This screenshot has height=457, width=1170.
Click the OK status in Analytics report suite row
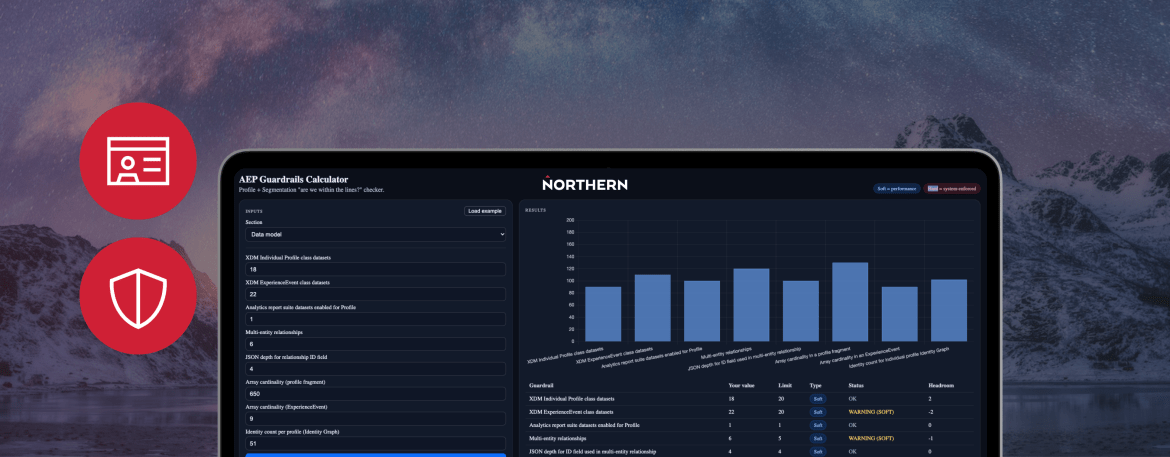(853, 425)
